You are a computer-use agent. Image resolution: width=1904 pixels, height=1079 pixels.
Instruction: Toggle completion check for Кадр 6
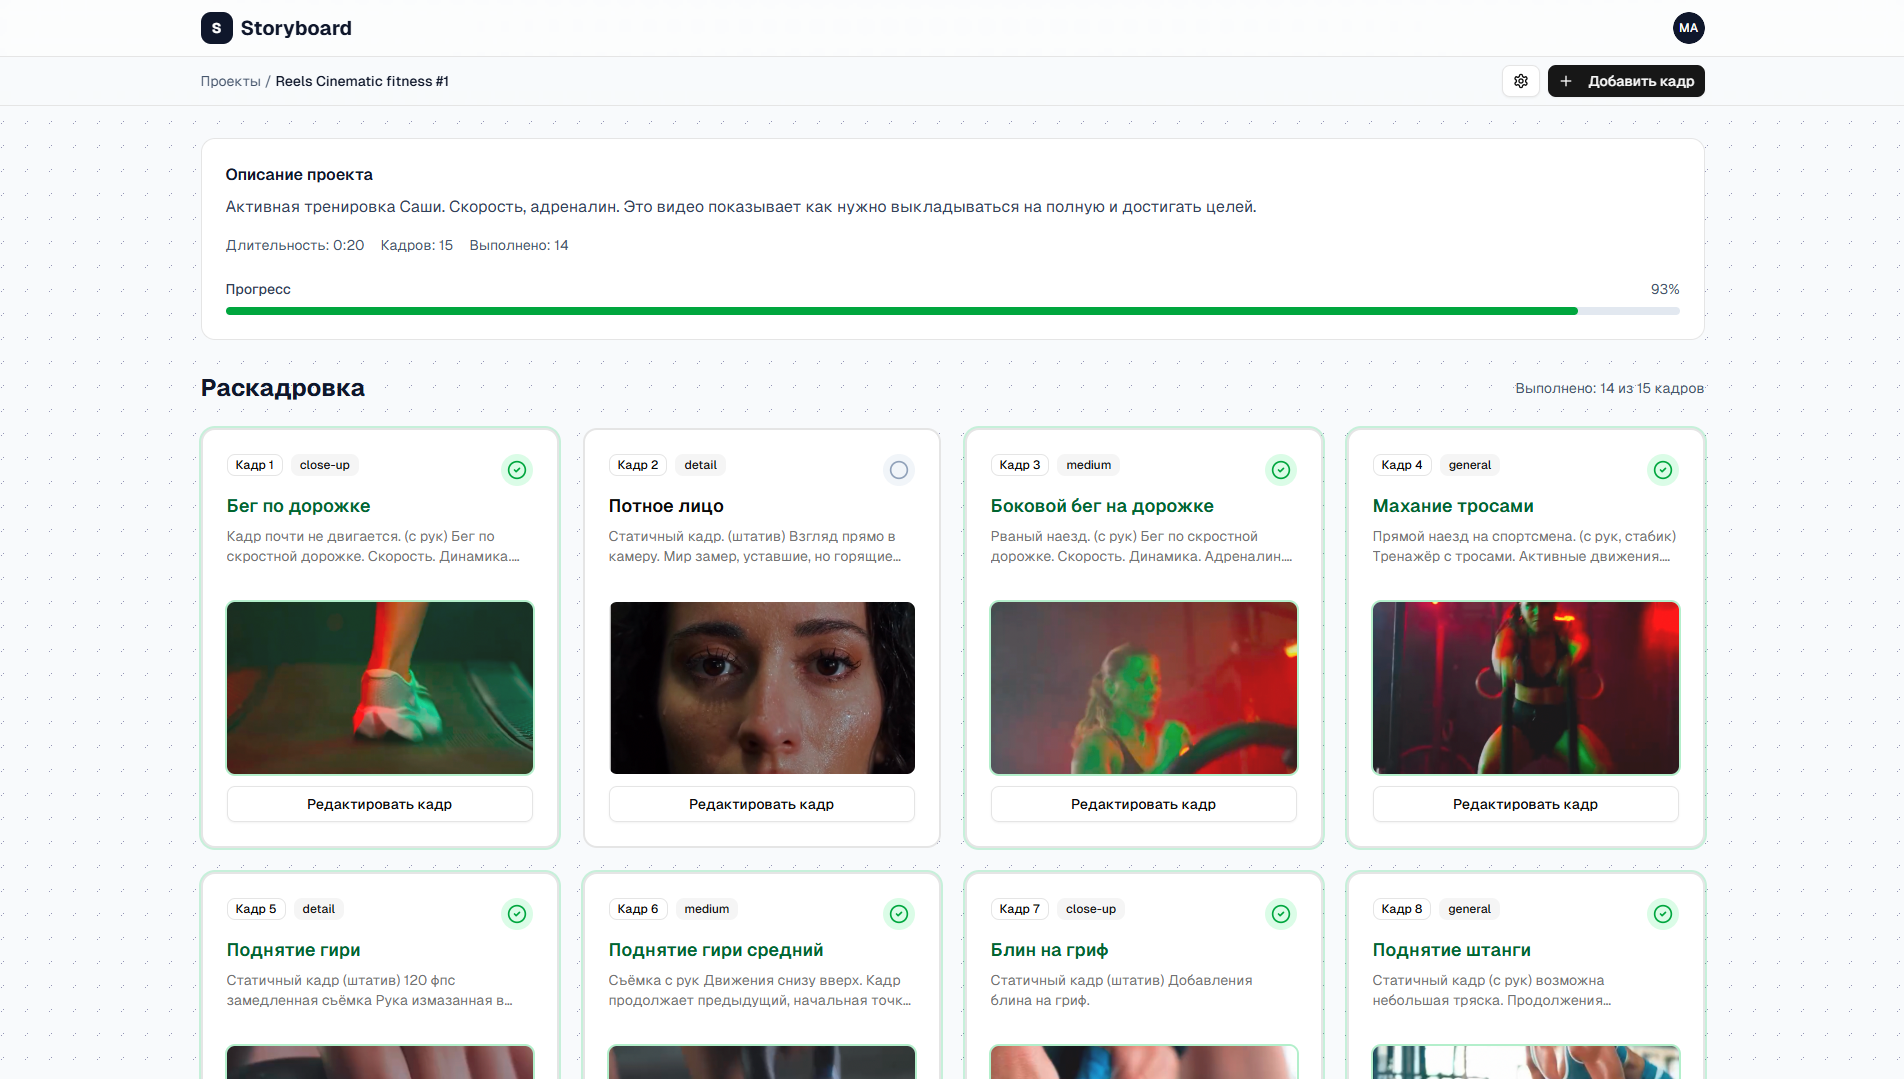899,914
